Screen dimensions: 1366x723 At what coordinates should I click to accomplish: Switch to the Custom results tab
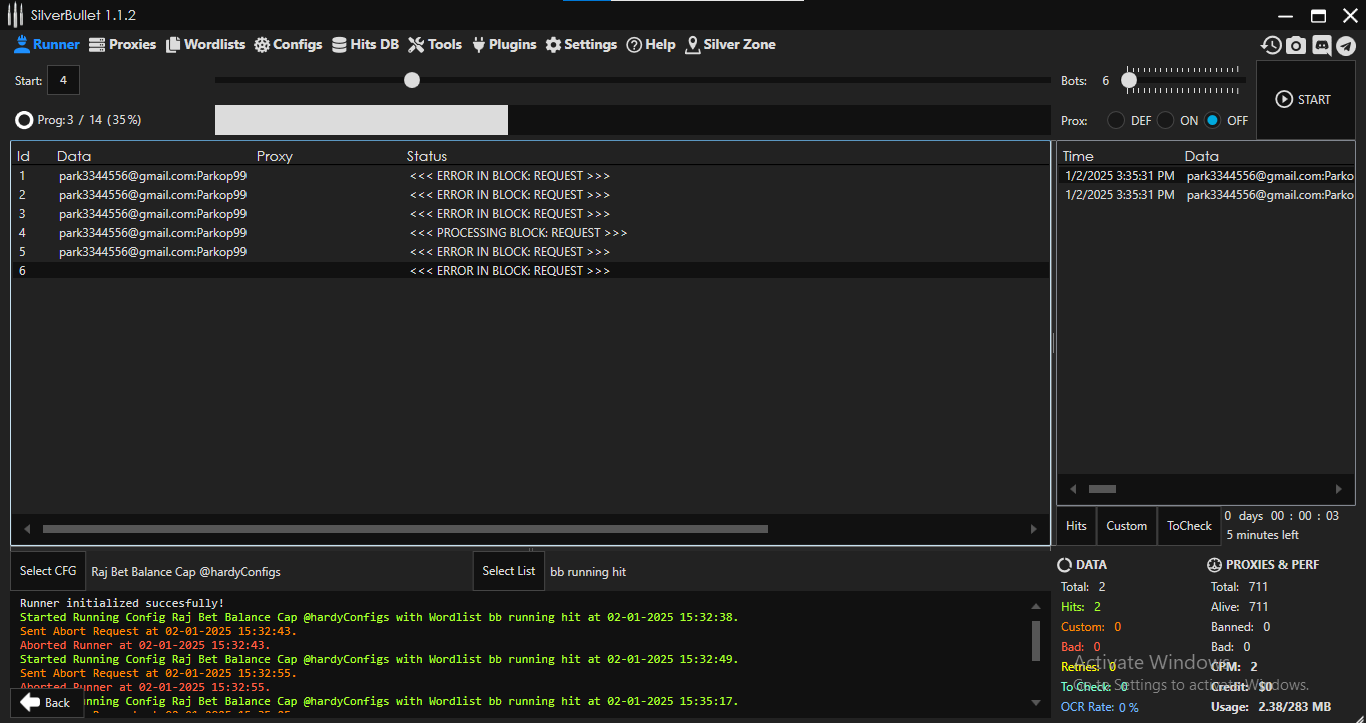pos(1126,526)
